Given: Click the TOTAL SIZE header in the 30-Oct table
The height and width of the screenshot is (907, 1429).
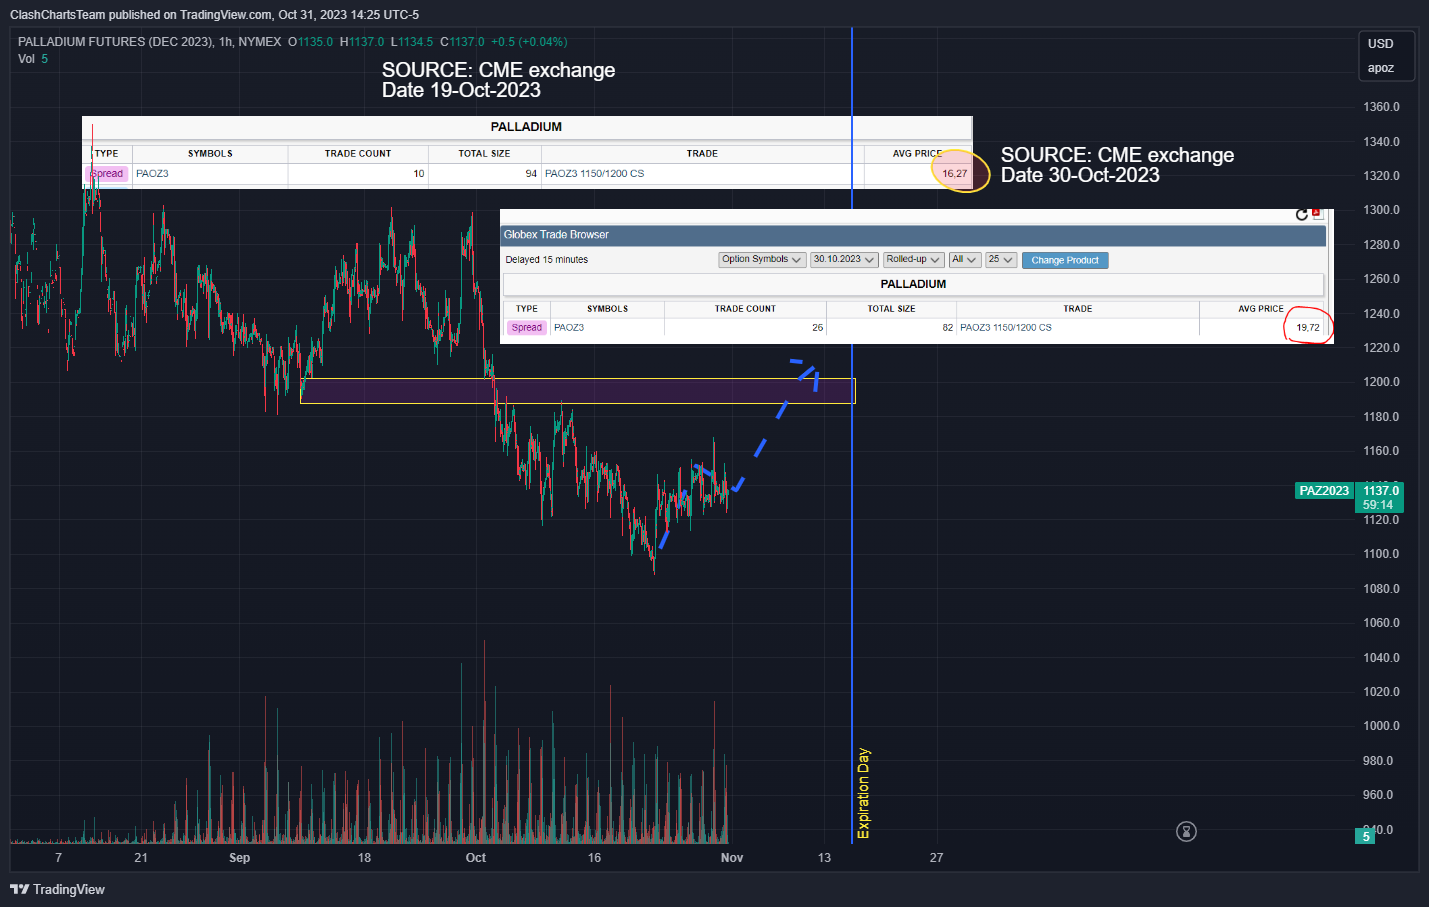Looking at the screenshot, I should coord(891,309).
